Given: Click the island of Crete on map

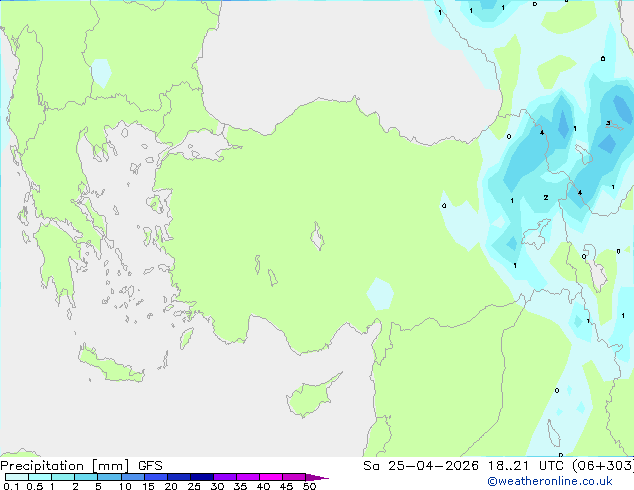Looking at the screenshot, I should pyautogui.click(x=110, y=365).
